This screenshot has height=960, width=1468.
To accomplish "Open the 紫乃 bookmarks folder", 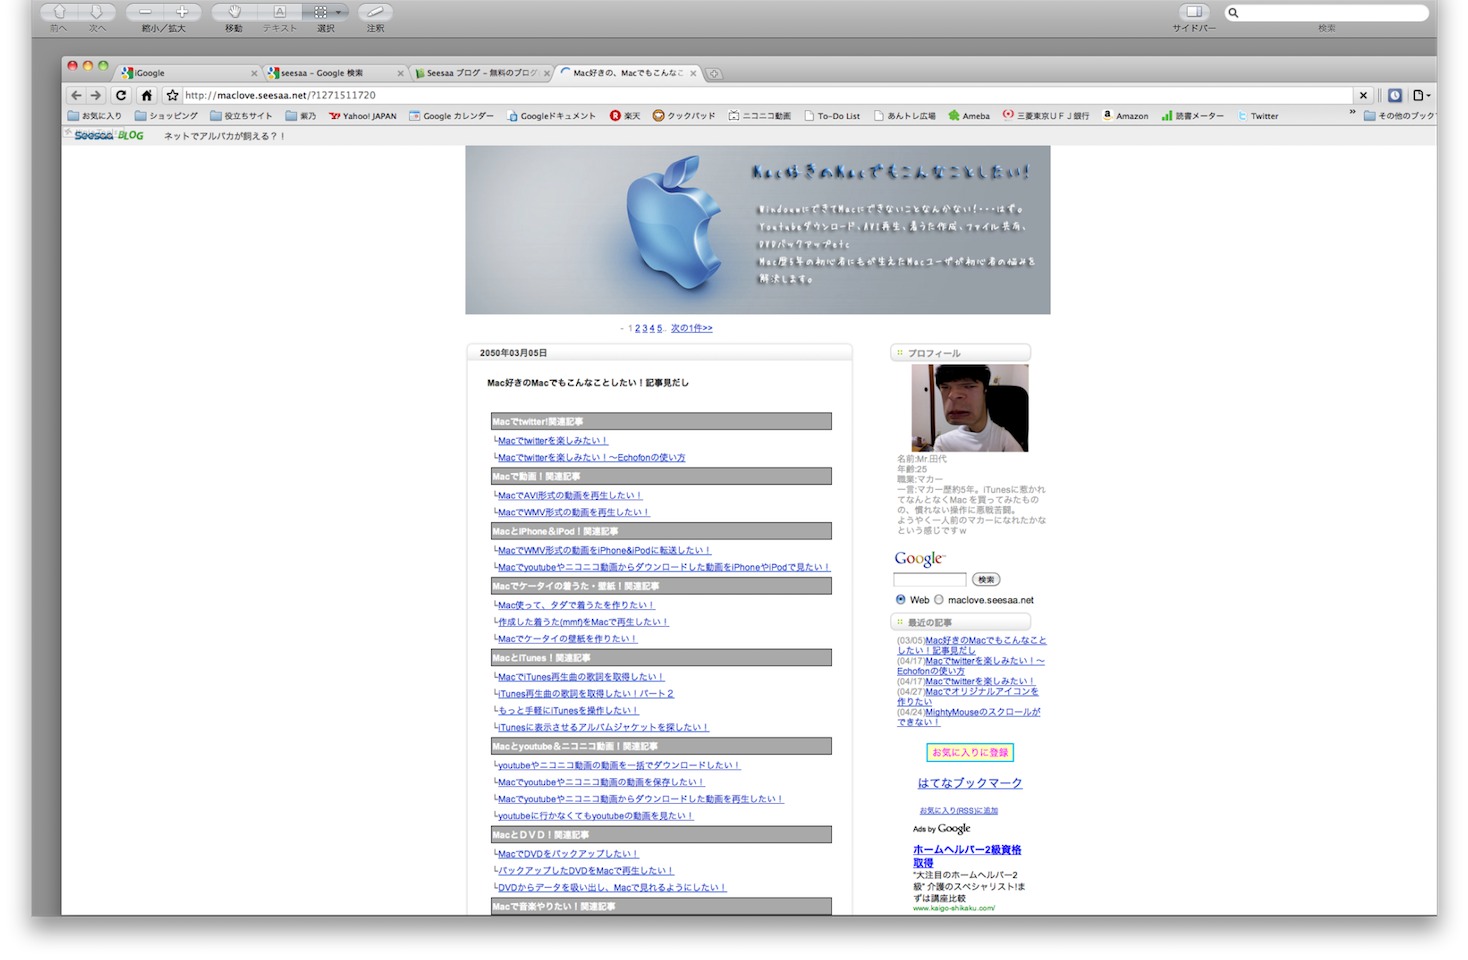I will pos(300,116).
